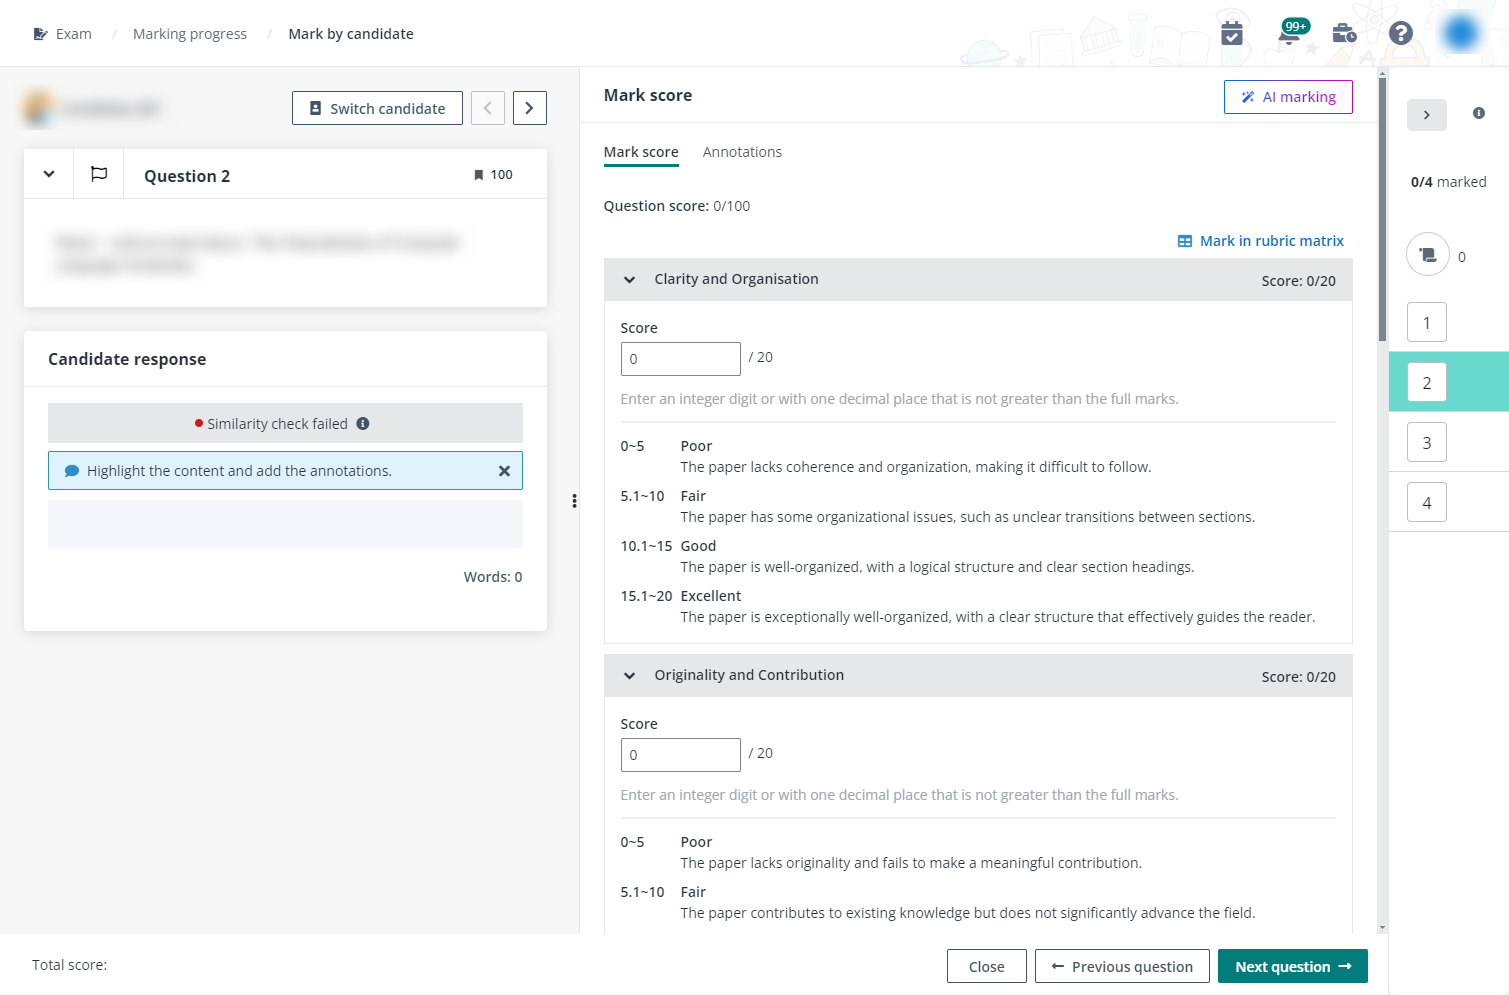Dismiss the highlight annotations hint banner
The width and height of the screenshot is (1509, 995).
coord(504,471)
